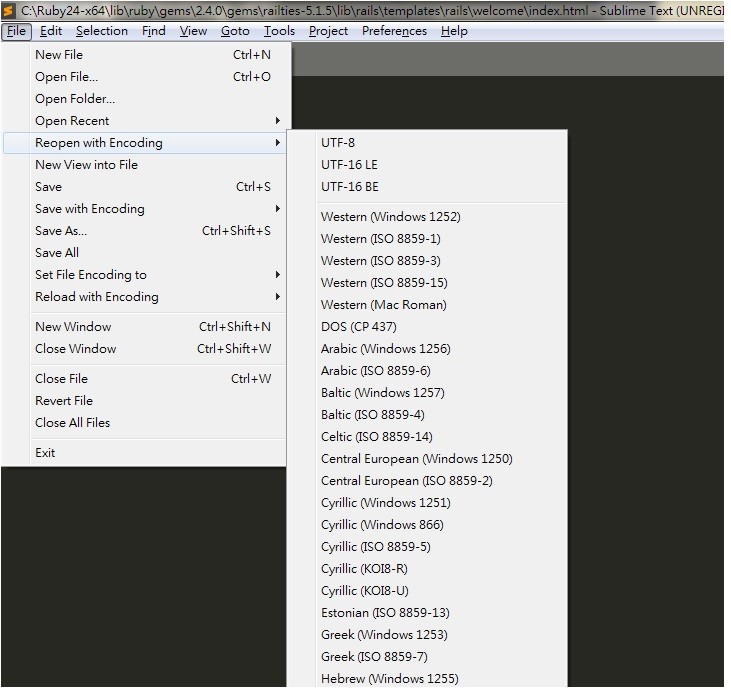The height and width of the screenshot is (690, 731).
Task: Click Save in the File menu
Action: coord(145,186)
